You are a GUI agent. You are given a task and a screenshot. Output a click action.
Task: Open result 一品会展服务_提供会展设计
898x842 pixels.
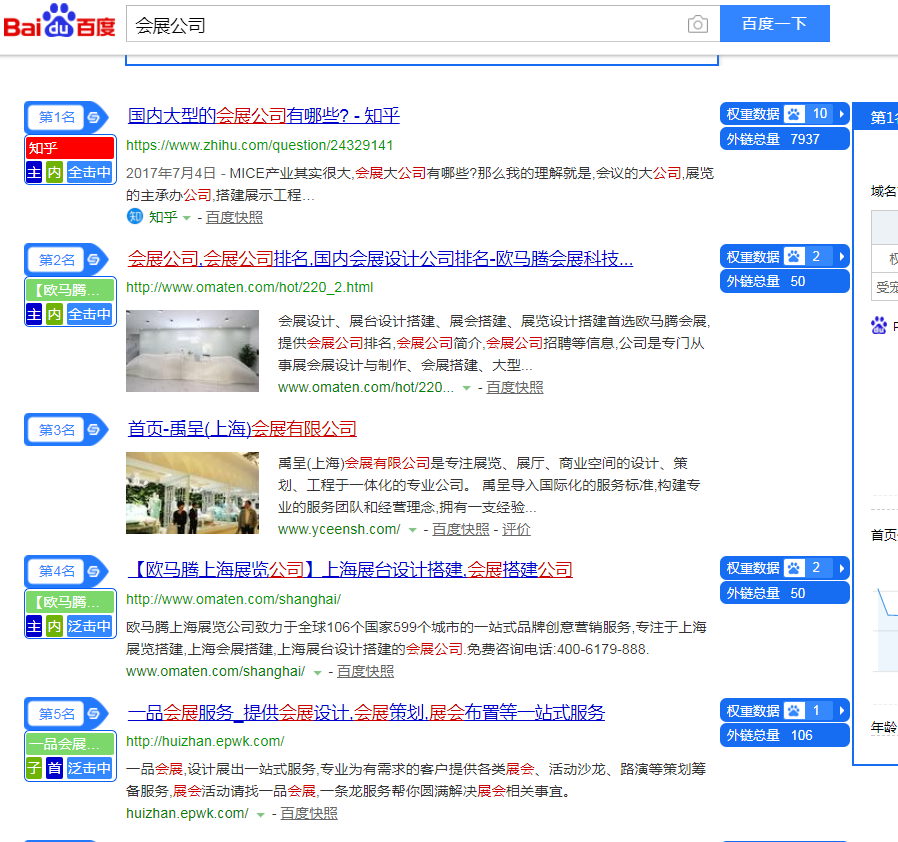366,713
